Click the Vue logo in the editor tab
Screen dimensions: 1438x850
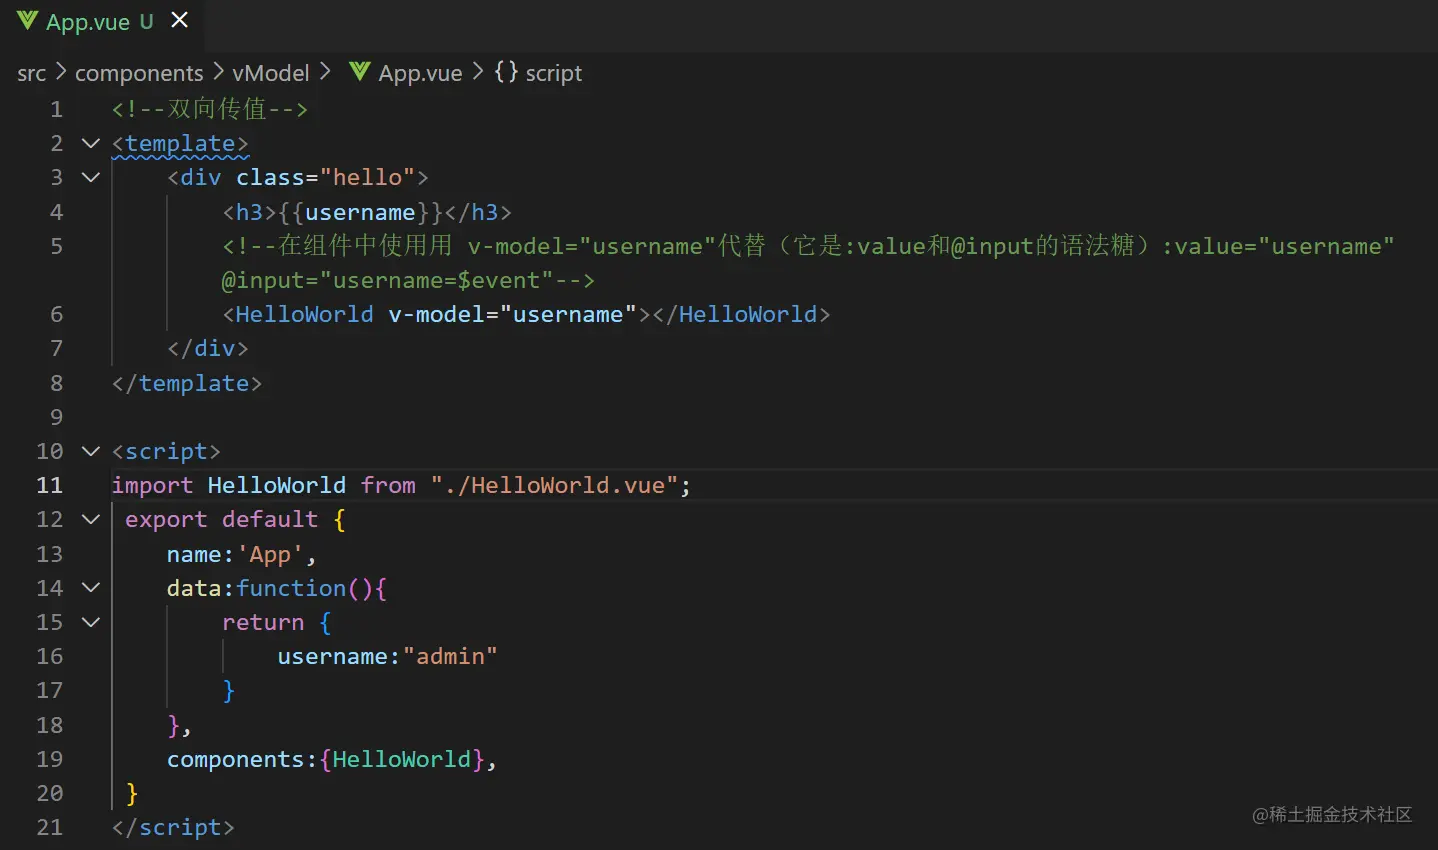coord(27,21)
